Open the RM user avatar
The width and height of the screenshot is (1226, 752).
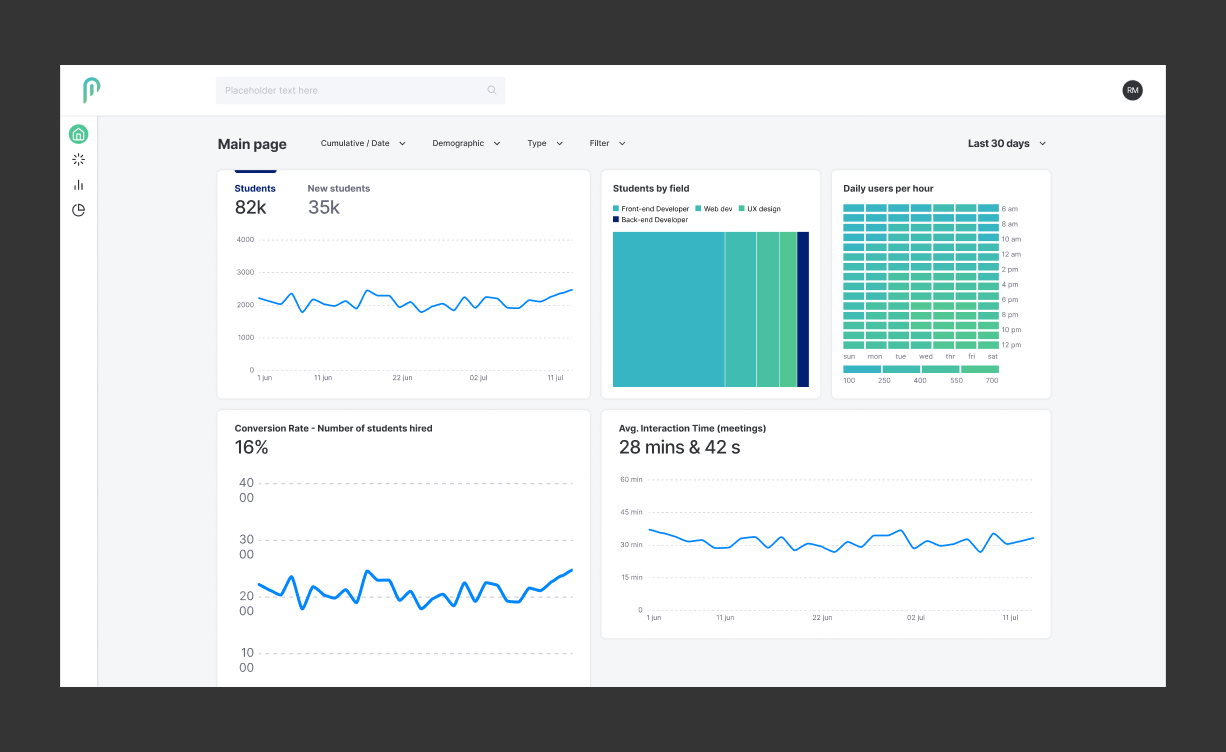point(1132,90)
